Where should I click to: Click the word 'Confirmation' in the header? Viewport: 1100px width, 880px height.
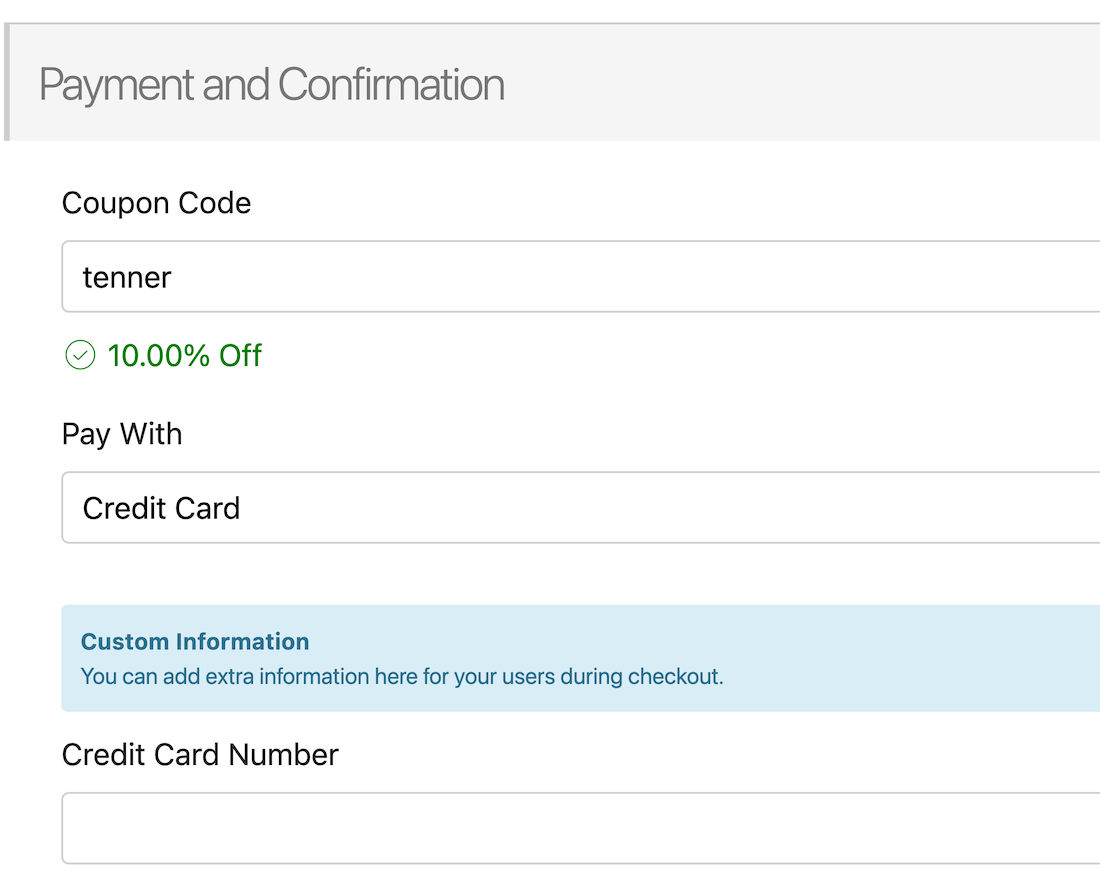[x=391, y=85]
